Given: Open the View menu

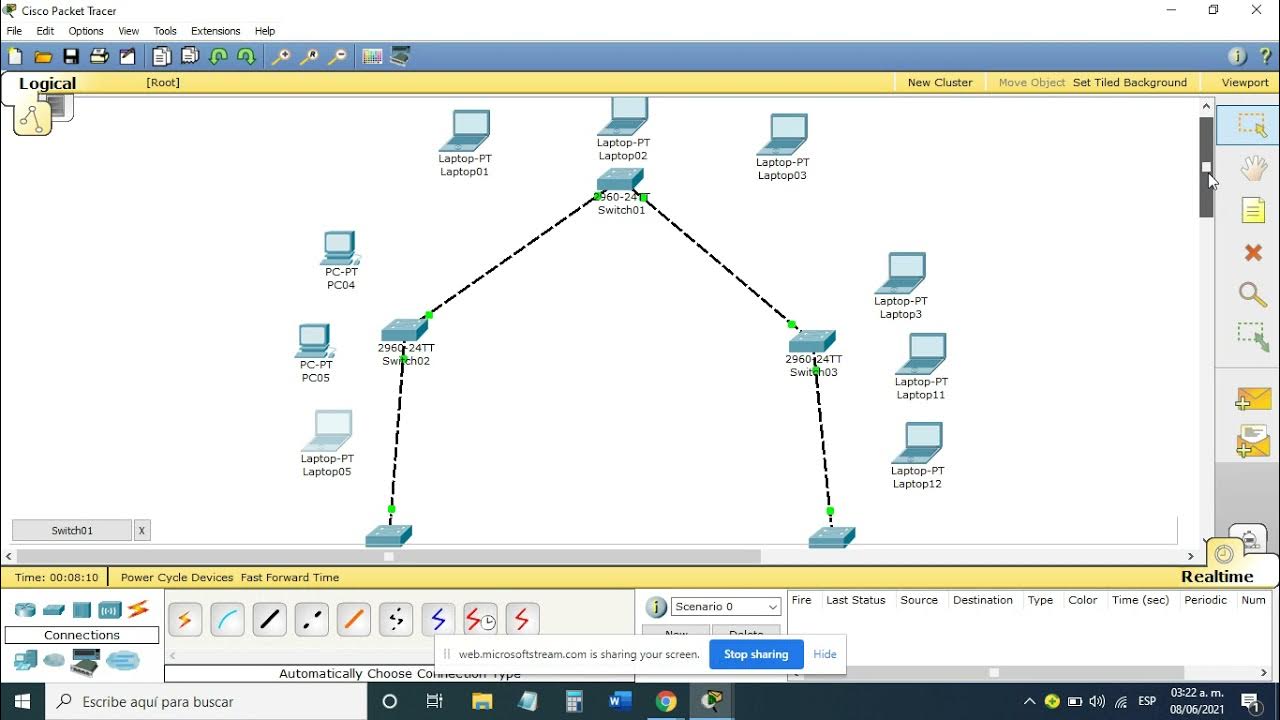Looking at the screenshot, I should pyautogui.click(x=129, y=31).
